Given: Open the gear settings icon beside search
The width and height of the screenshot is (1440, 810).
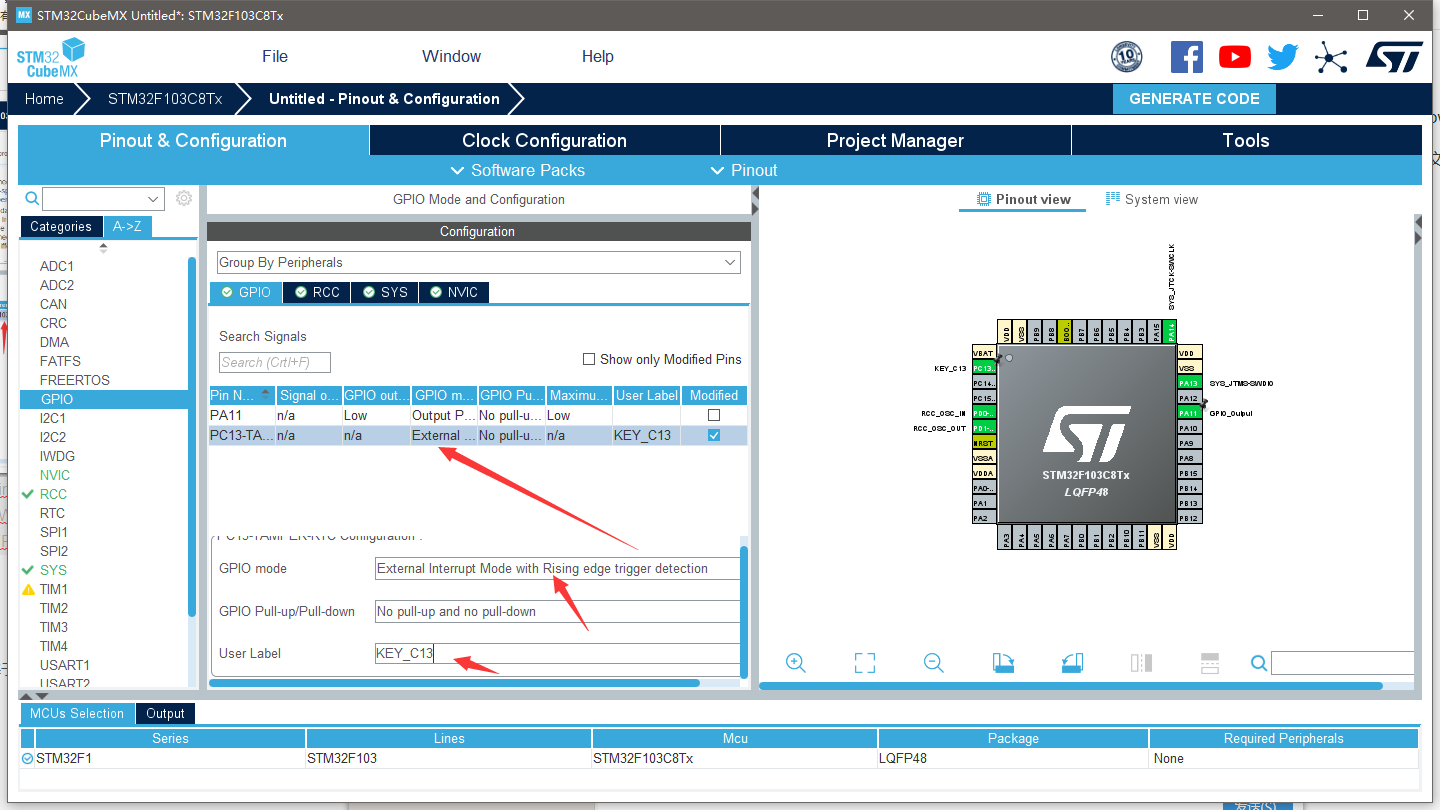Looking at the screenshot, I should coord(184,198).
